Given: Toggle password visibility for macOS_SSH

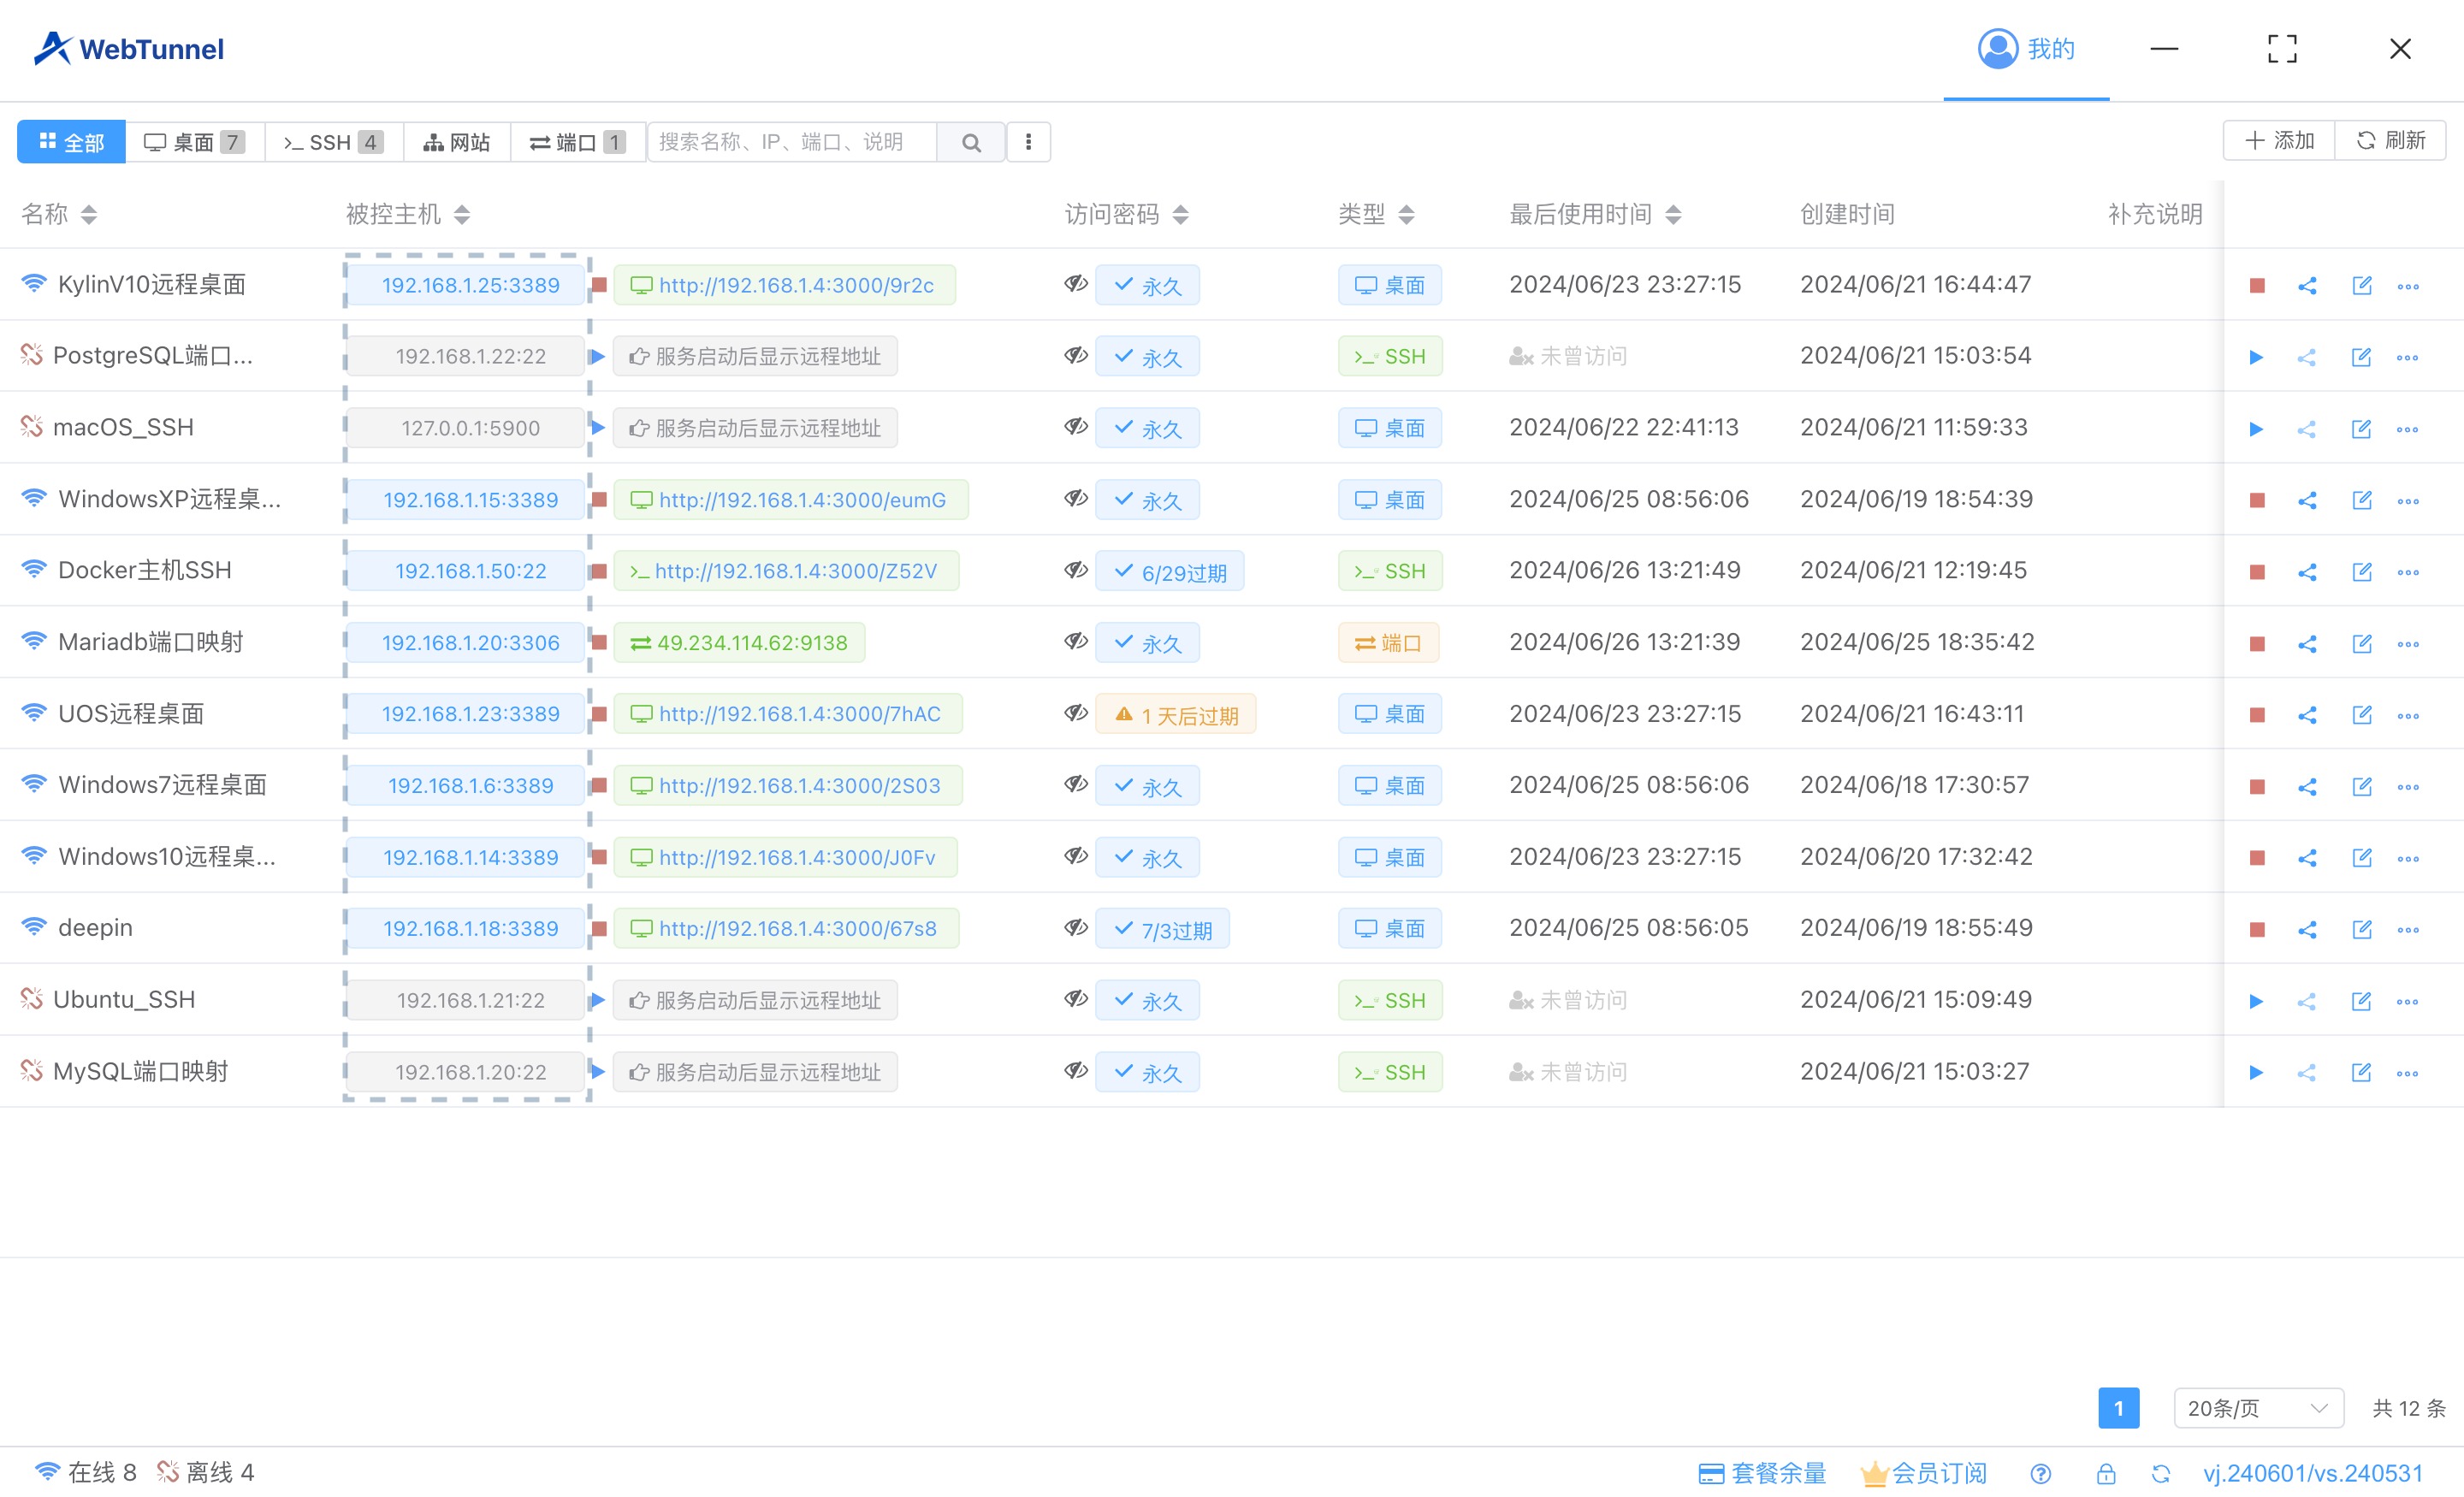Looking at the screenshot, I should [x=1076, y=427].
